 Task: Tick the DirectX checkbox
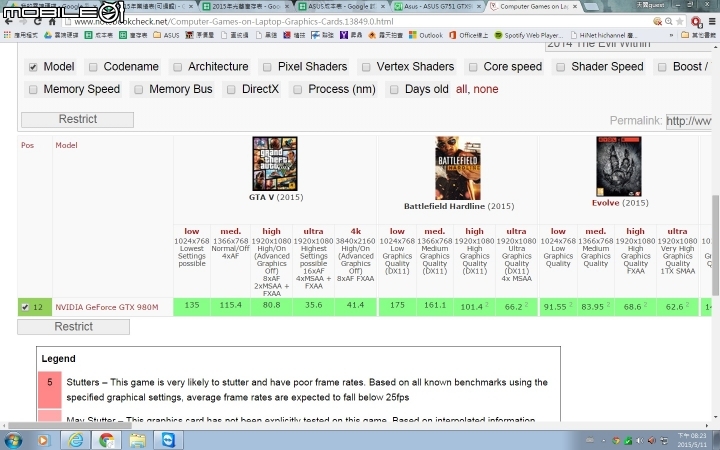coord(231,90)
